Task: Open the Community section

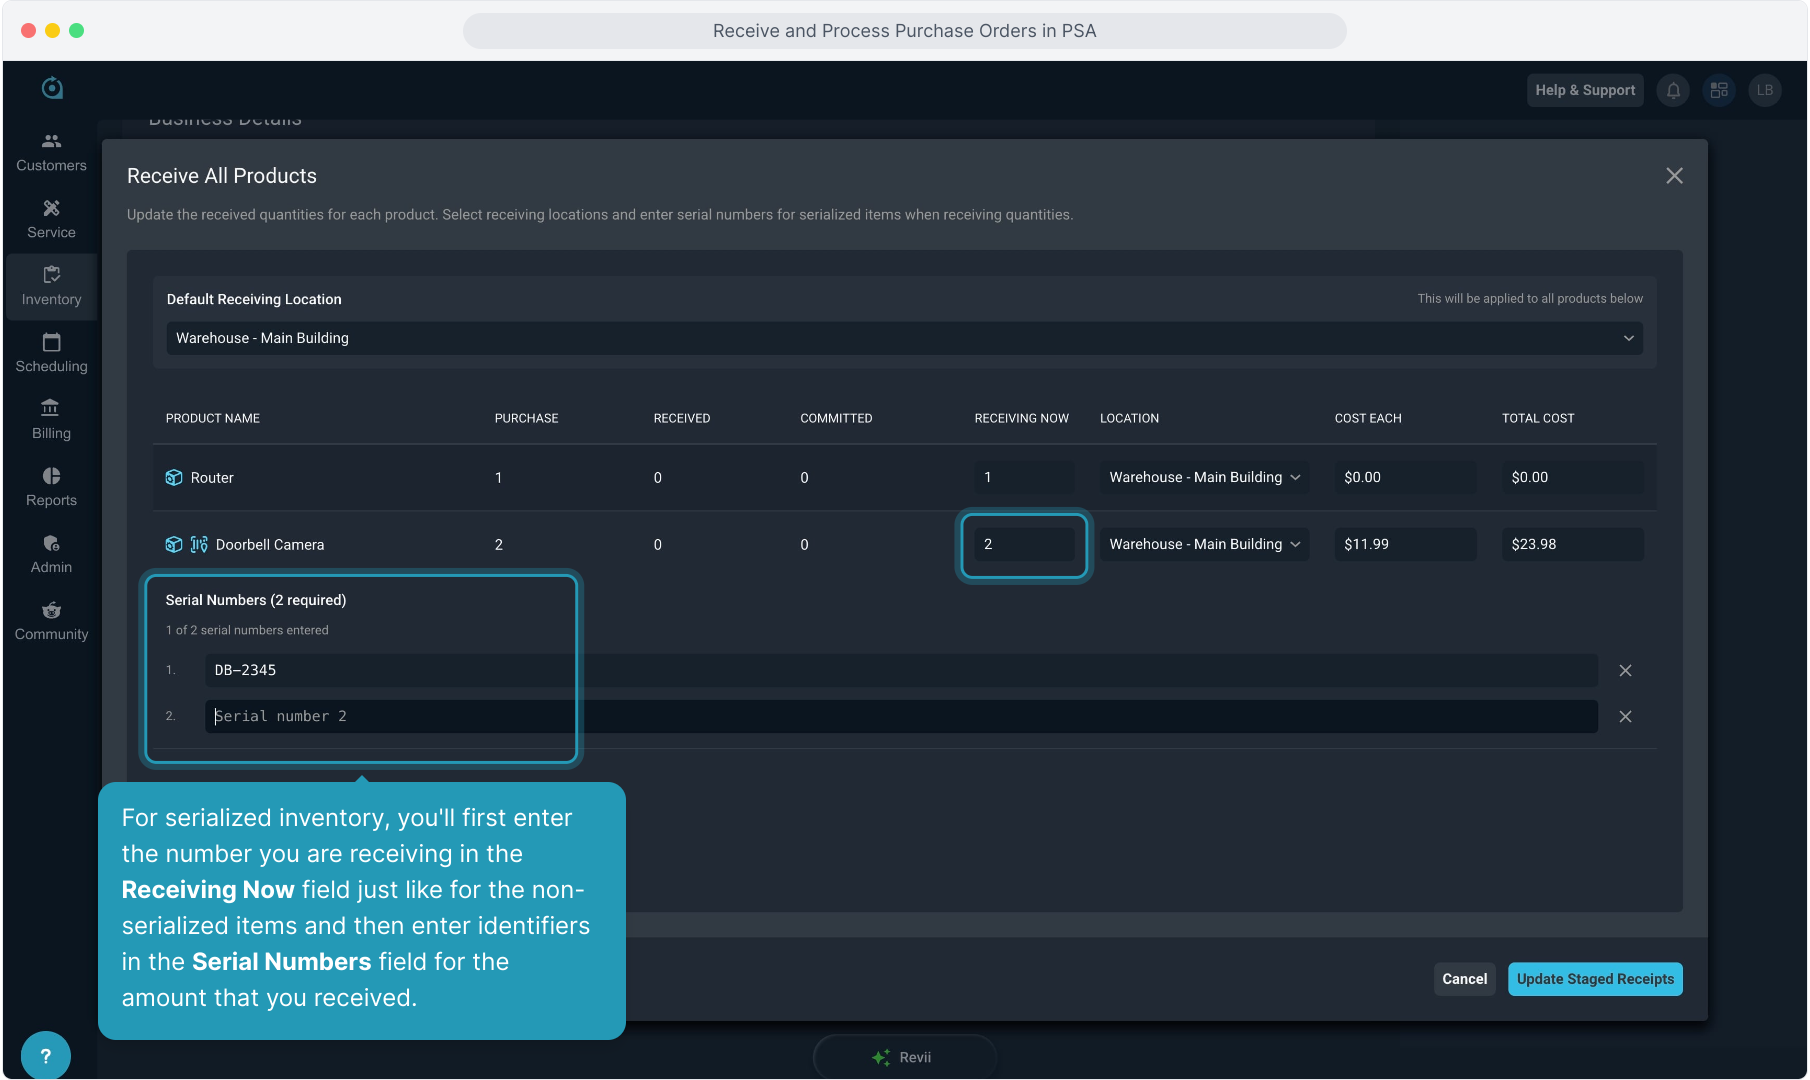Action: click(x=51, y=621)
